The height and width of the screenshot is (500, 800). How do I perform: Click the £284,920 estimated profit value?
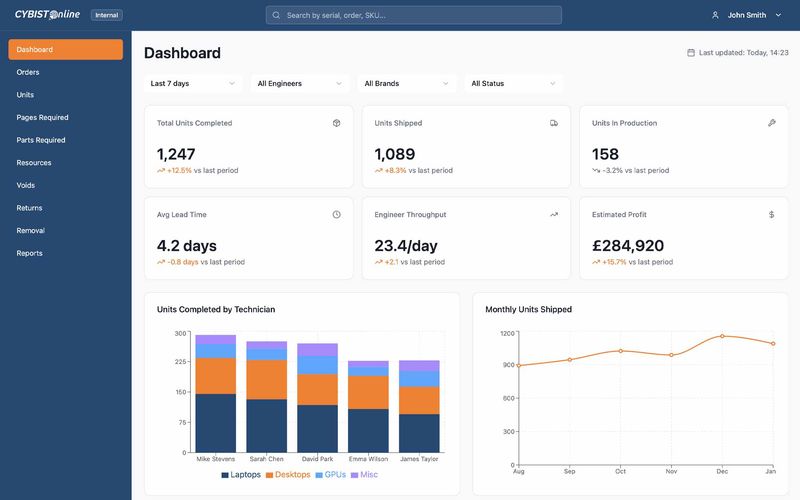pyautogui.click(x=628, y=246)
